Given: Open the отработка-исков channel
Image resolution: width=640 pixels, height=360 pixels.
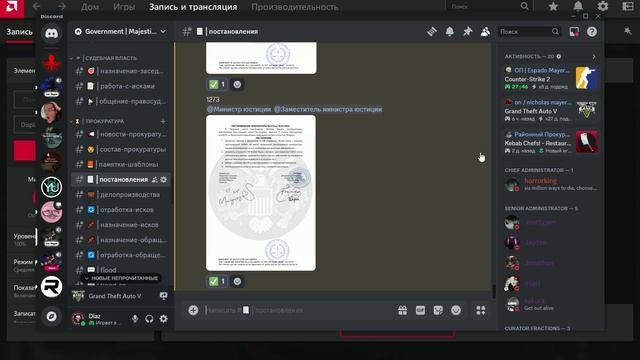Looking at the screenshot, I should [121, 210].
